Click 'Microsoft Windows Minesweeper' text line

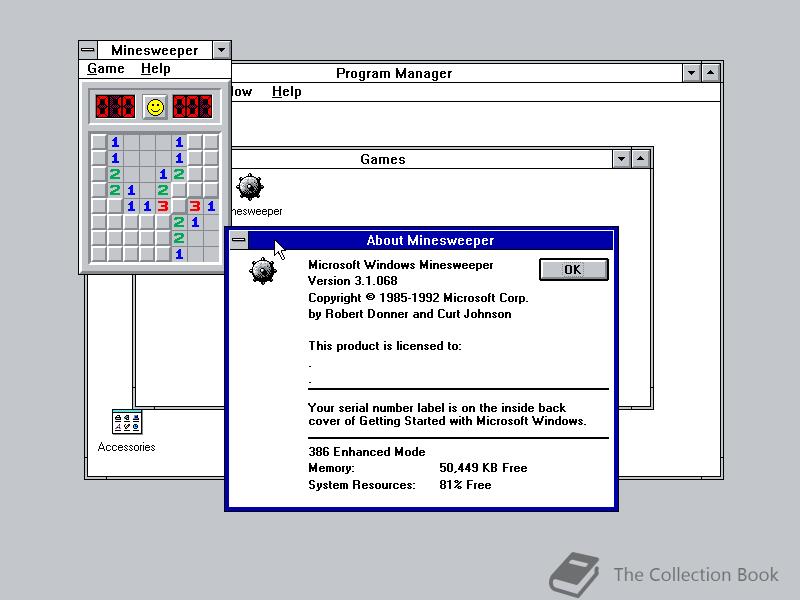click(401, 265)
